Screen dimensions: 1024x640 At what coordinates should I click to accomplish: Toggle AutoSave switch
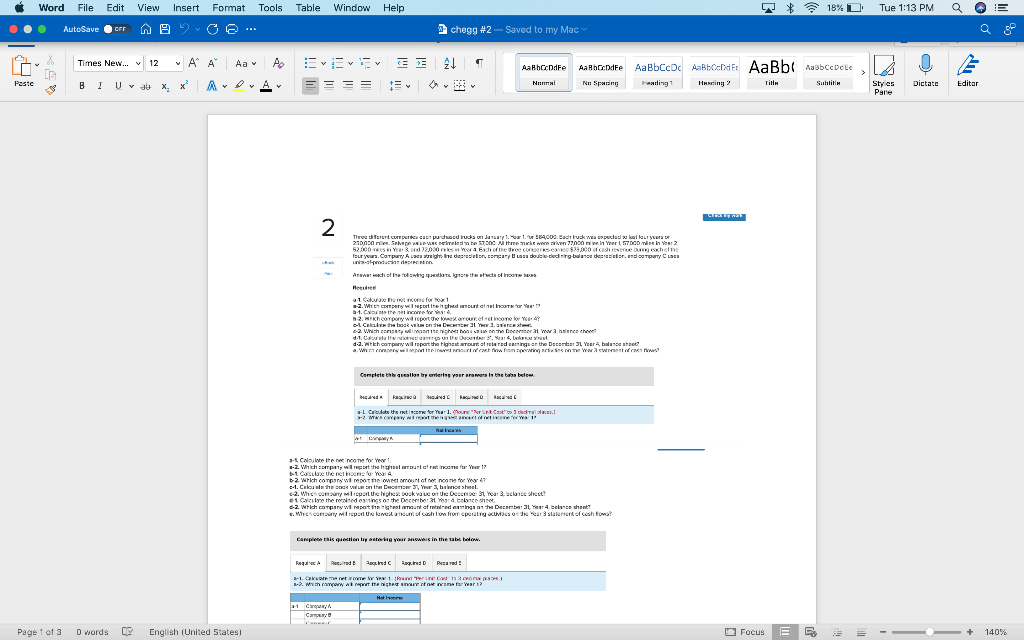[x=117, y=29]
